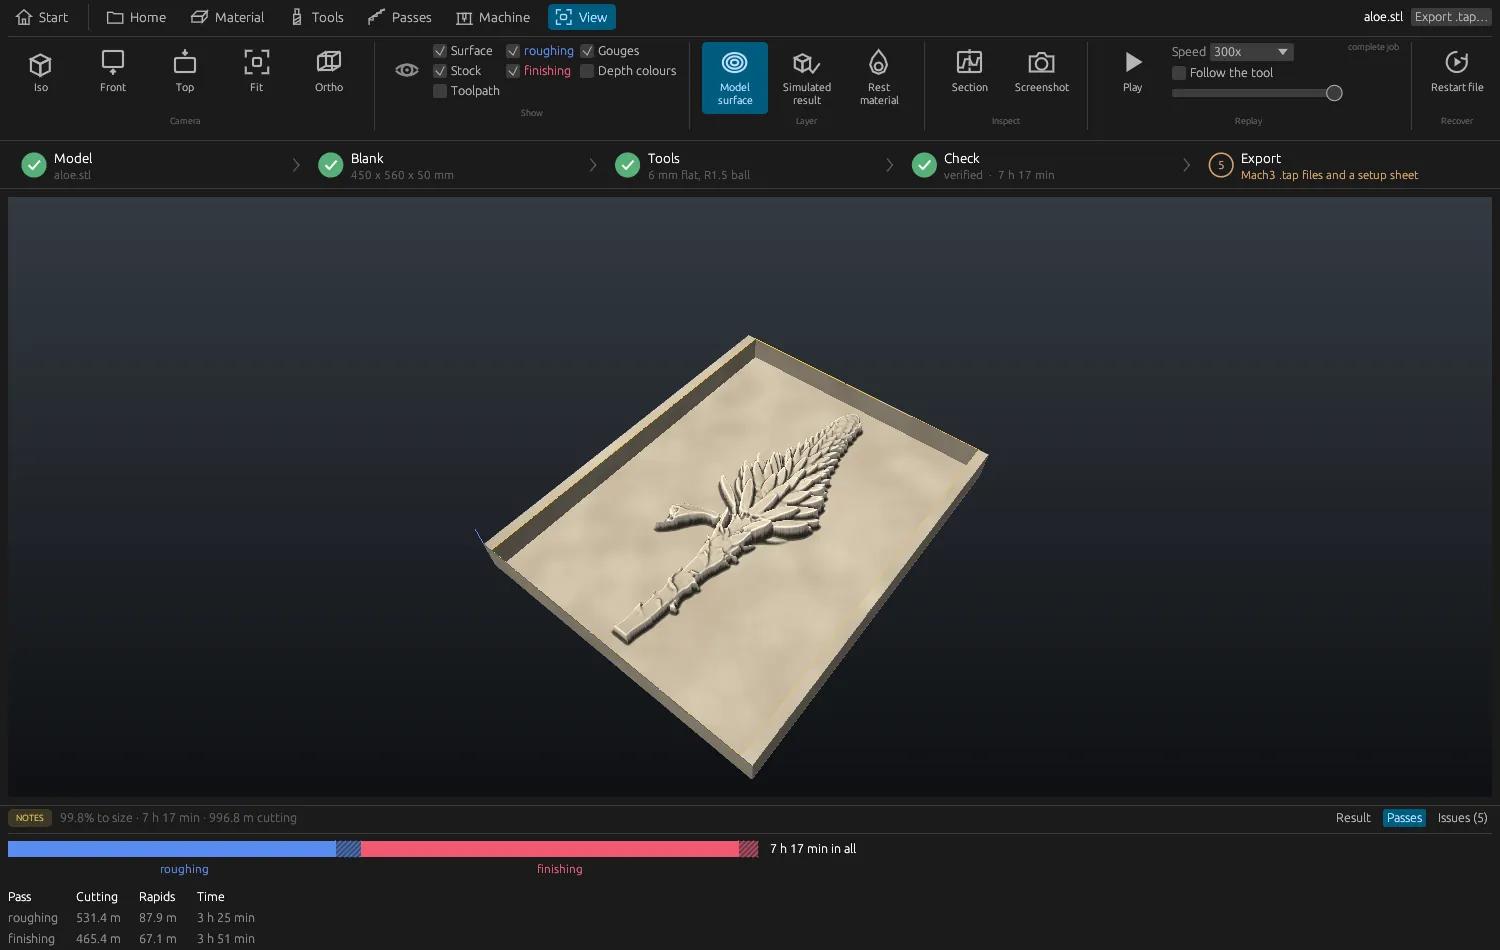Image resolution: width=1500 pixels, height=950 pixels.
Task: Set camera to Front view
Action: point(113,72)
